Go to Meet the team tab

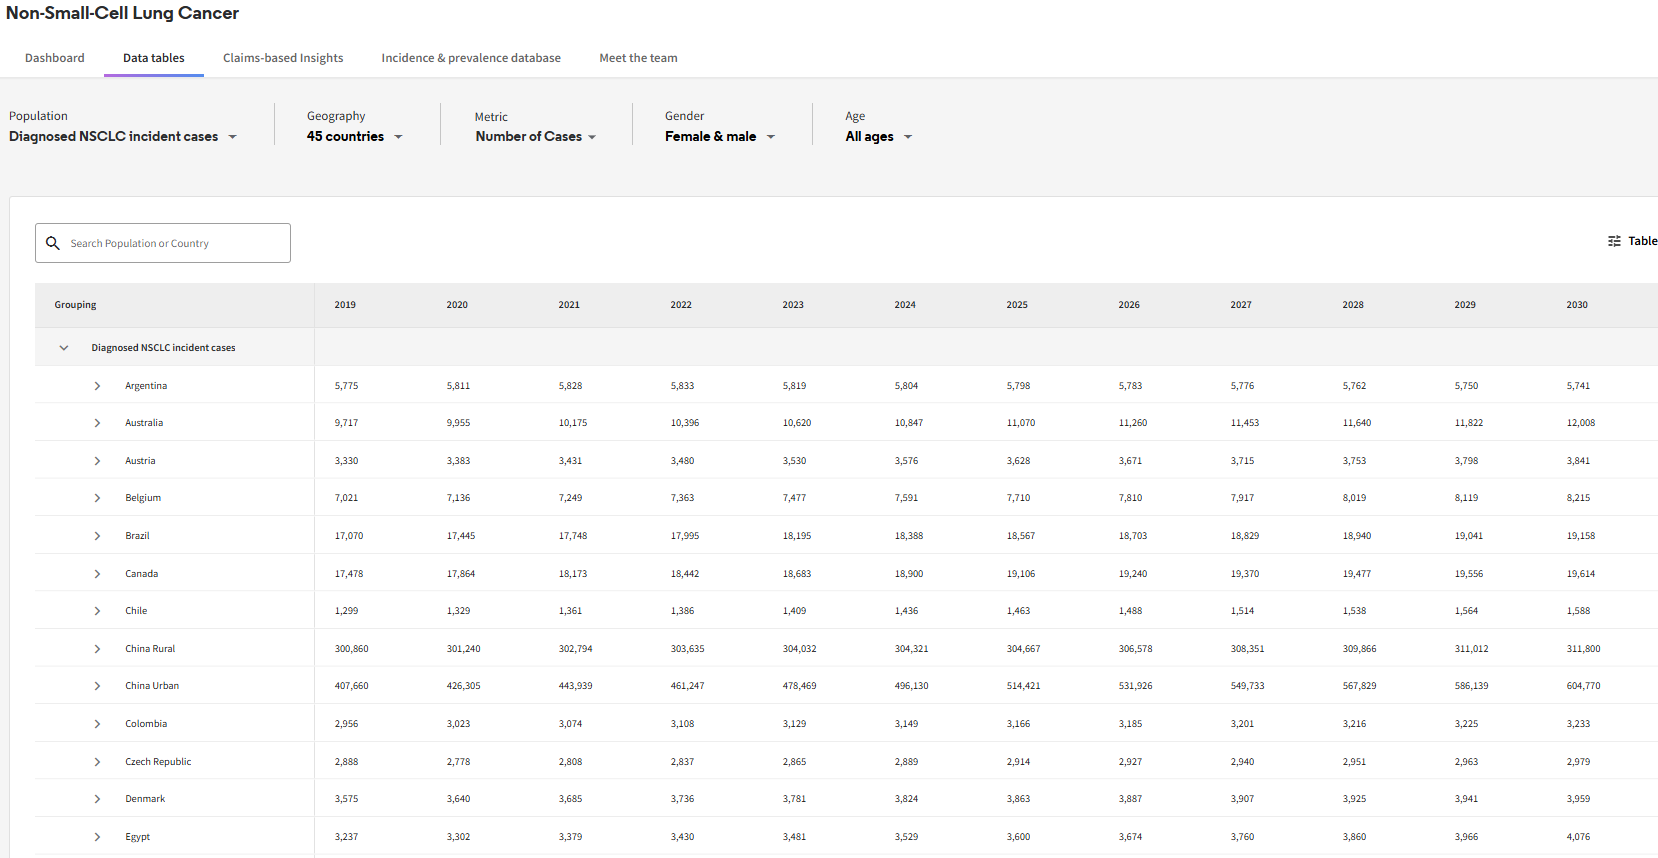[638, 58]
